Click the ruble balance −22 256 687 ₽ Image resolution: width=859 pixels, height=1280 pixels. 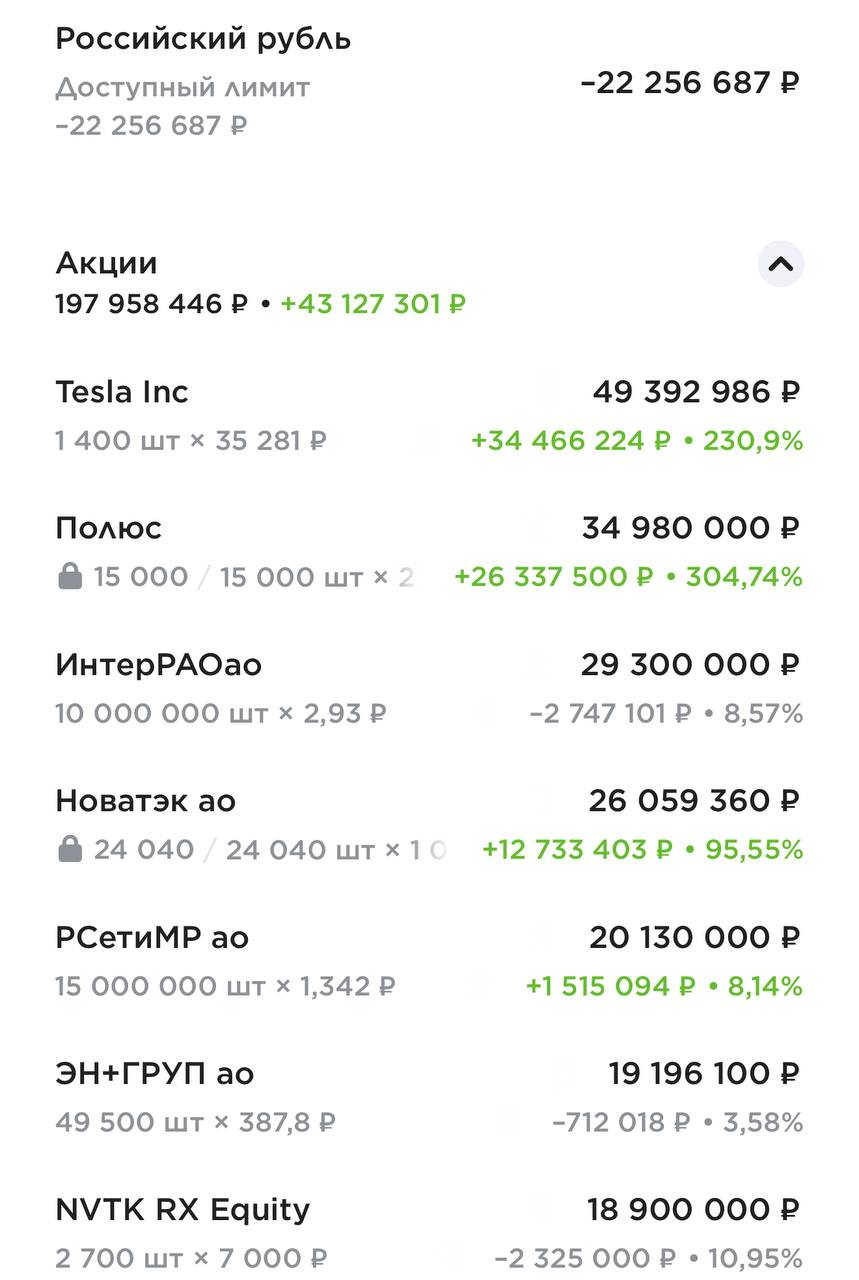(689, 83)
